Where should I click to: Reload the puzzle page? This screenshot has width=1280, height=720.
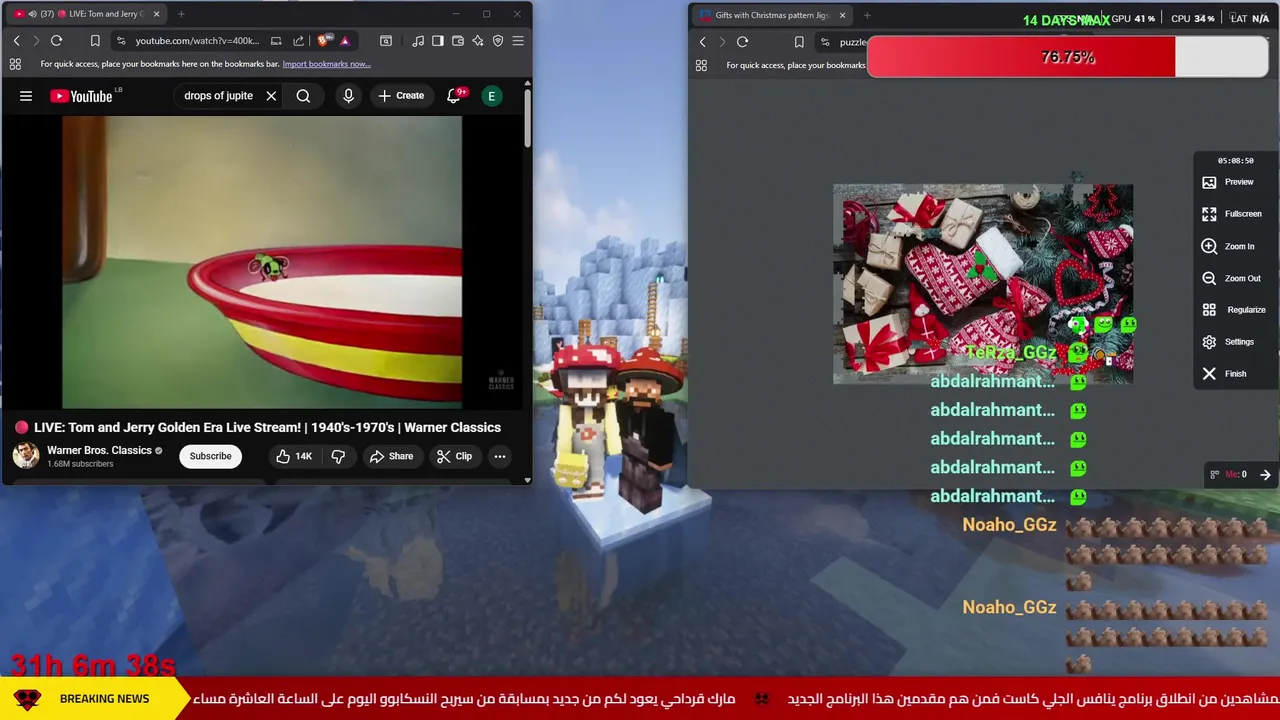click(742, 42)
